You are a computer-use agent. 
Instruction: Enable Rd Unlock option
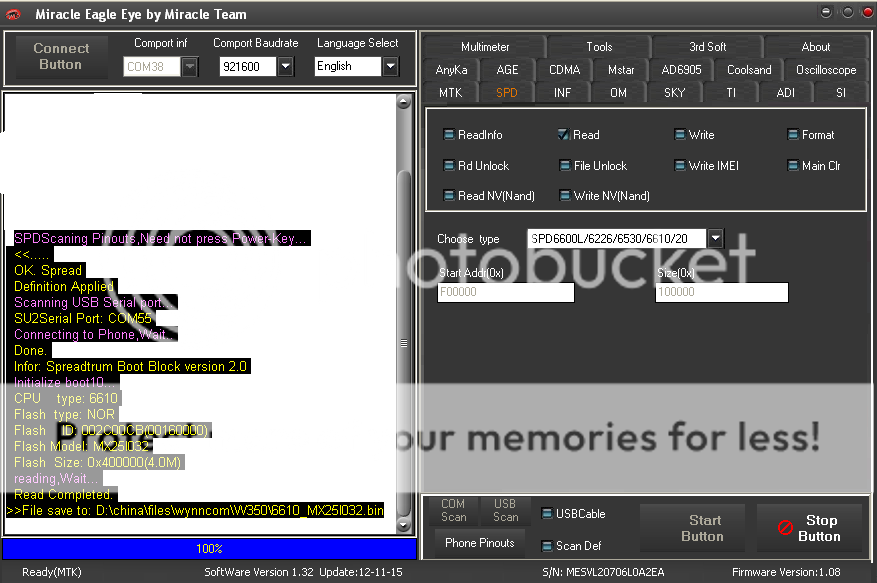[449, 165]
